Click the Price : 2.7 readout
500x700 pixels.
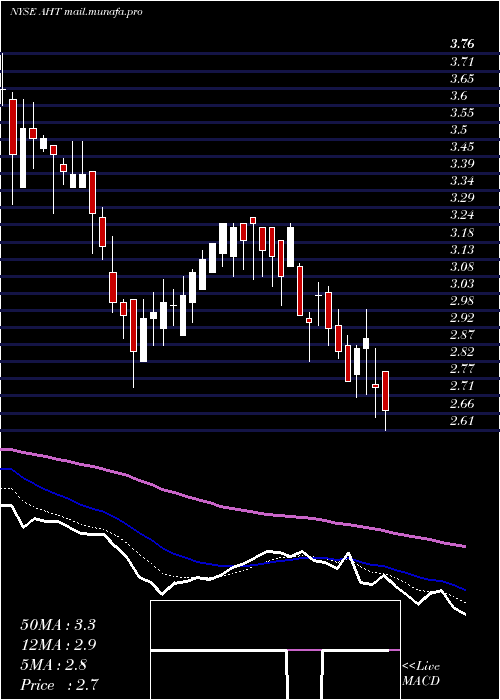click(59, 685)
